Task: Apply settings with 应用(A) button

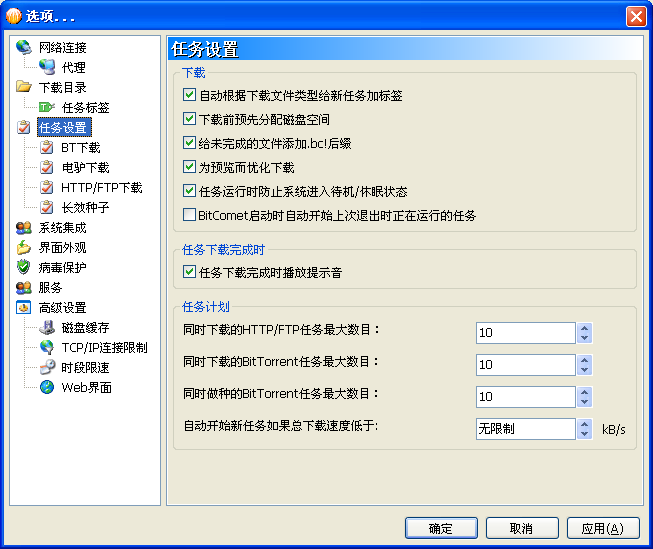Action: coord(603,528)
